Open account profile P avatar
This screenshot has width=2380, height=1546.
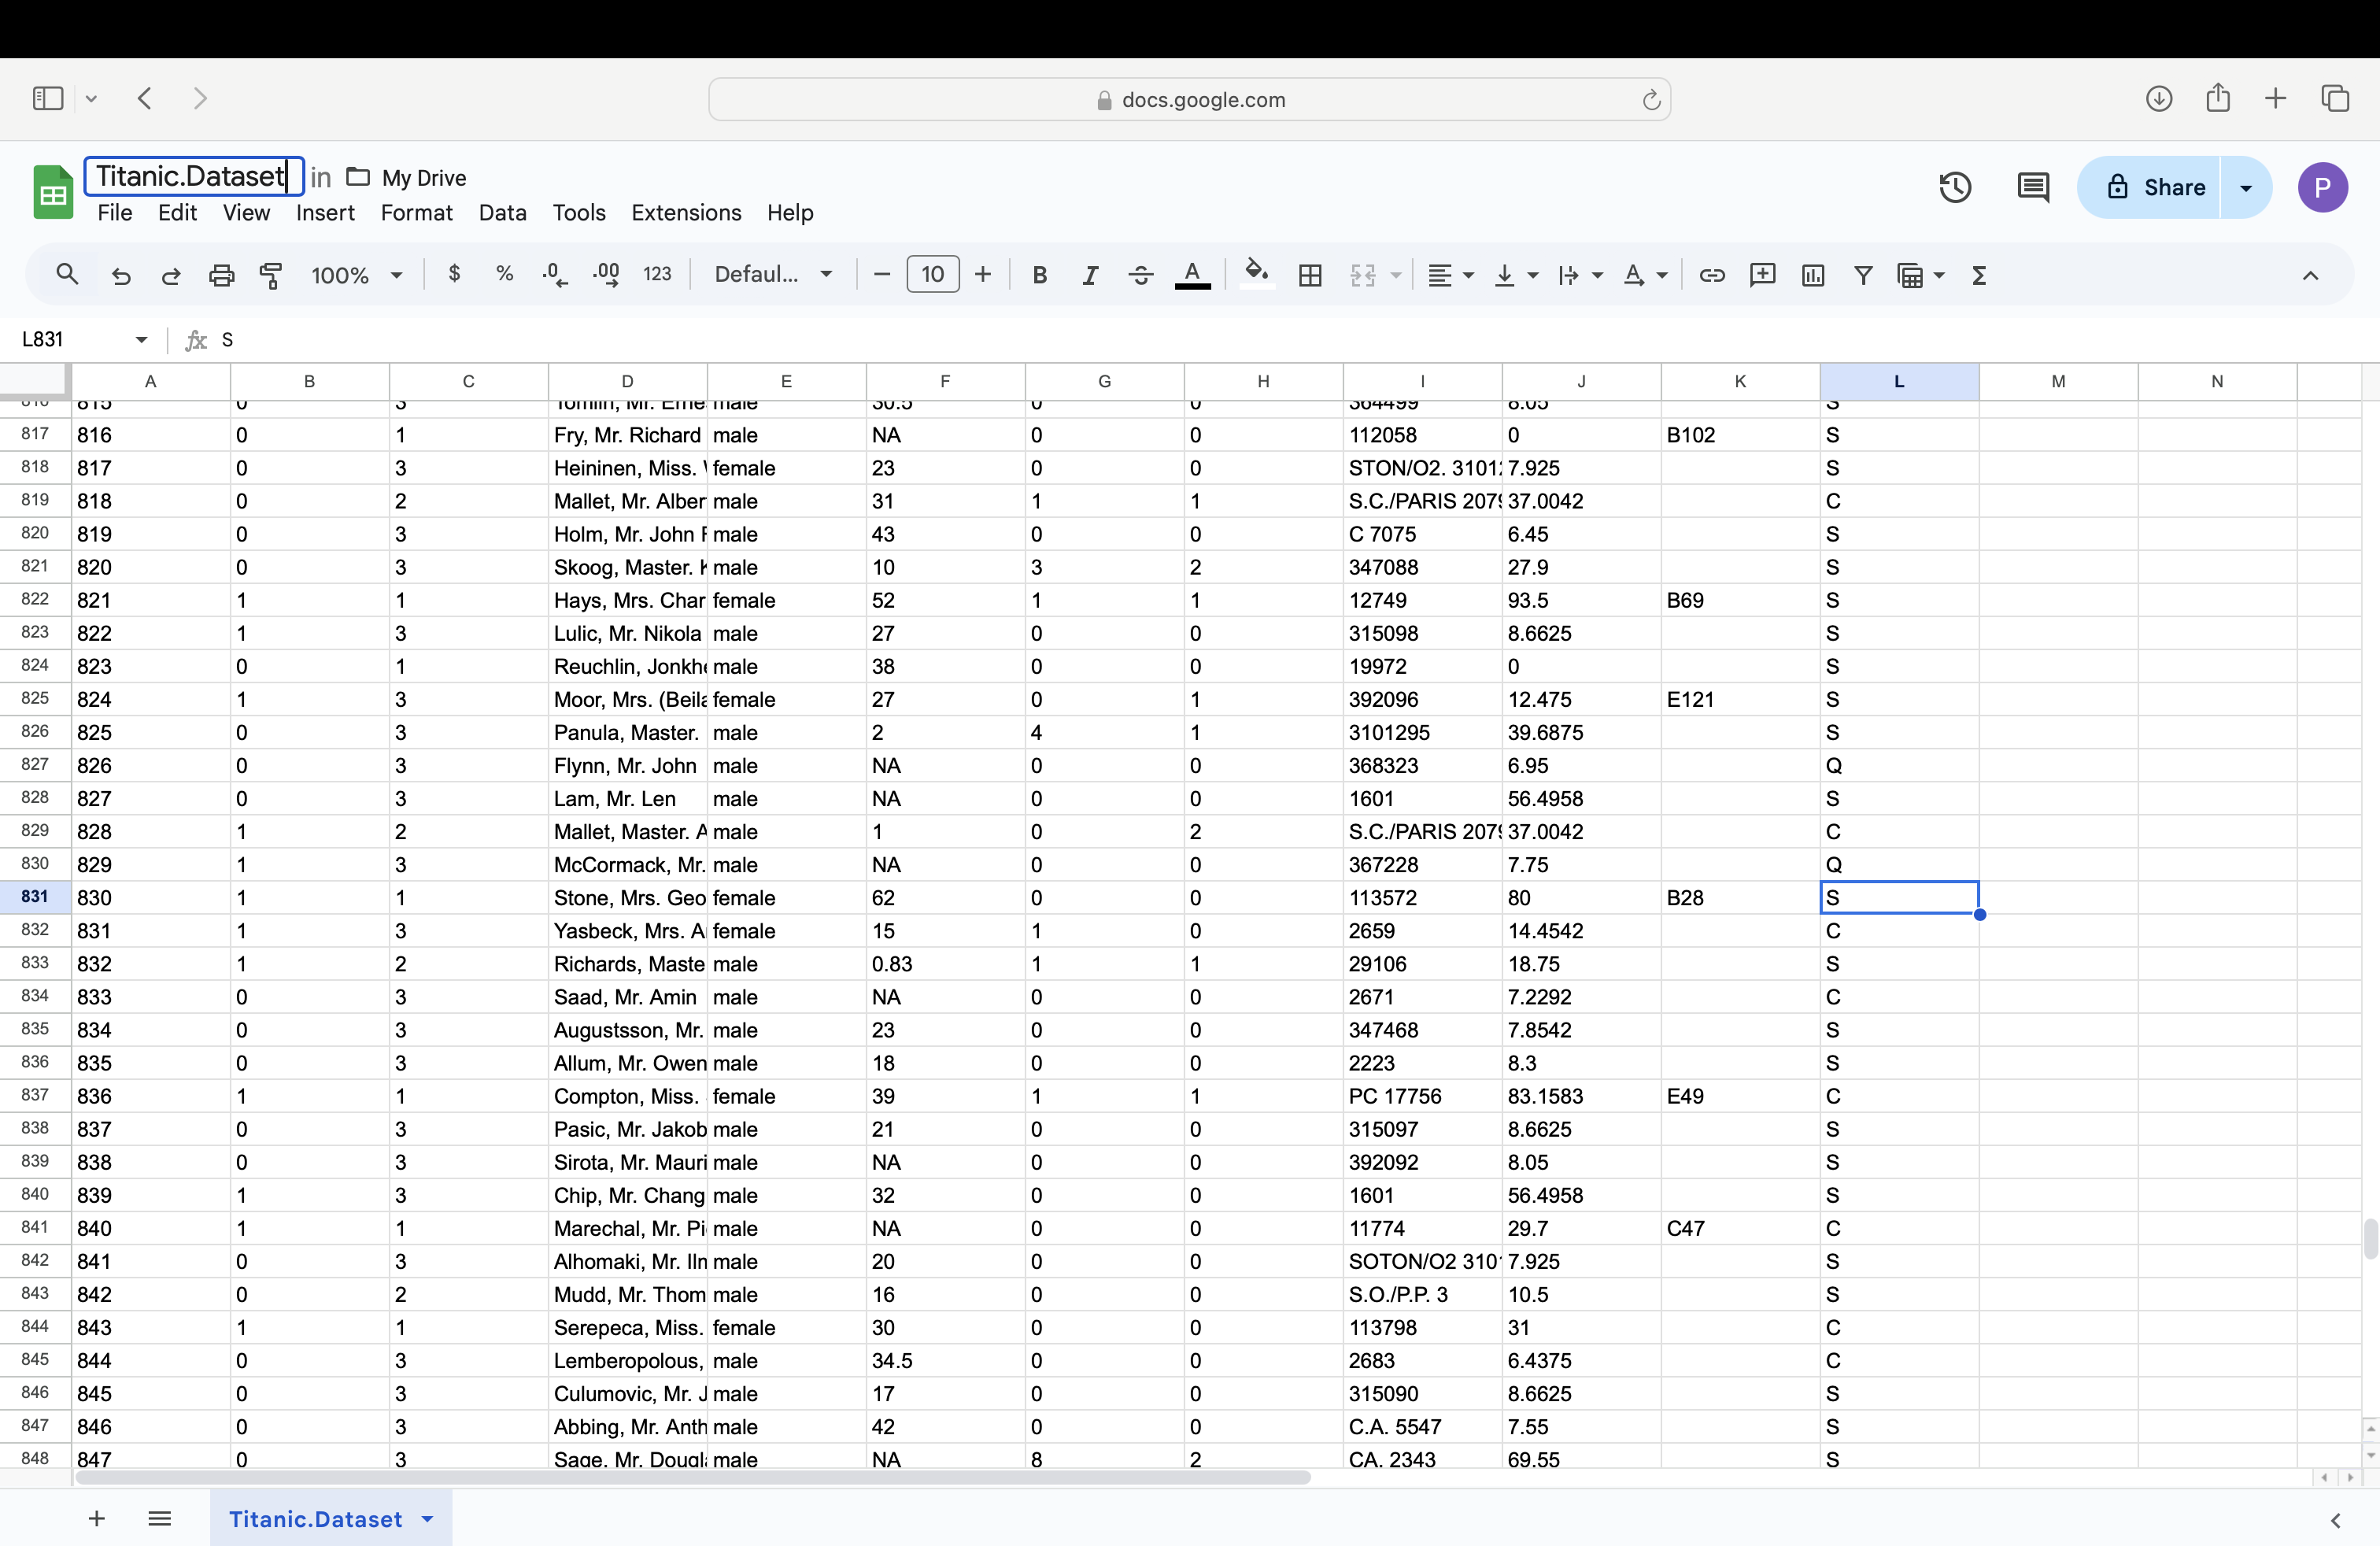[2322, 187]
